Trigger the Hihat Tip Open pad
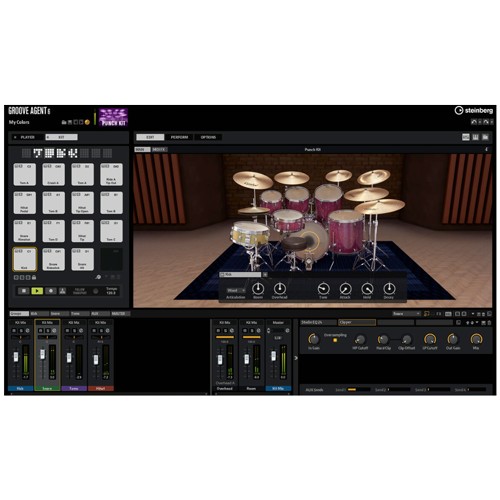The image size is (500, 500). [82, 203]
